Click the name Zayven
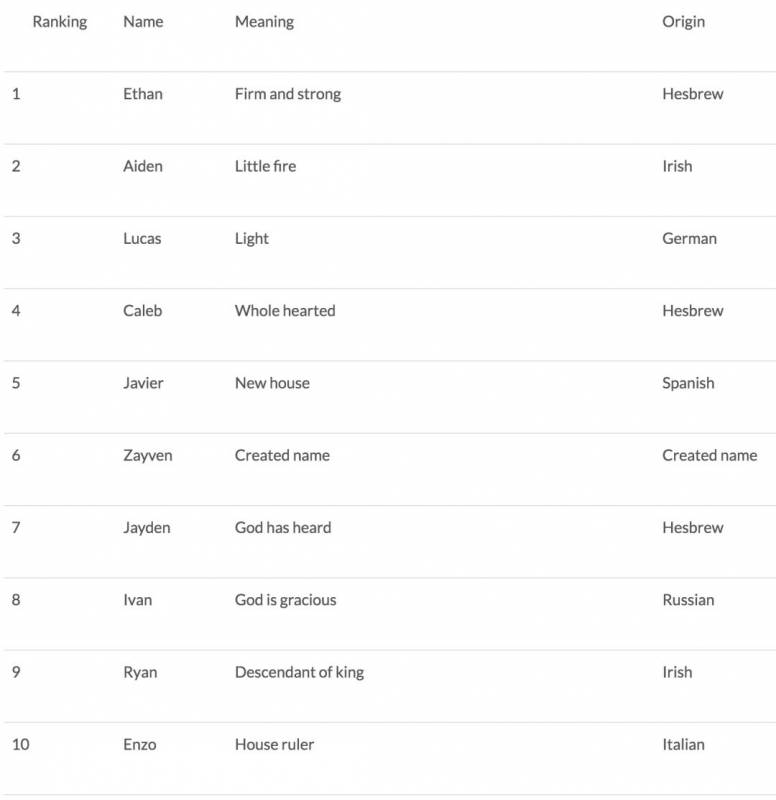Viewport: 776px width, 800px height. coord(148,455)
